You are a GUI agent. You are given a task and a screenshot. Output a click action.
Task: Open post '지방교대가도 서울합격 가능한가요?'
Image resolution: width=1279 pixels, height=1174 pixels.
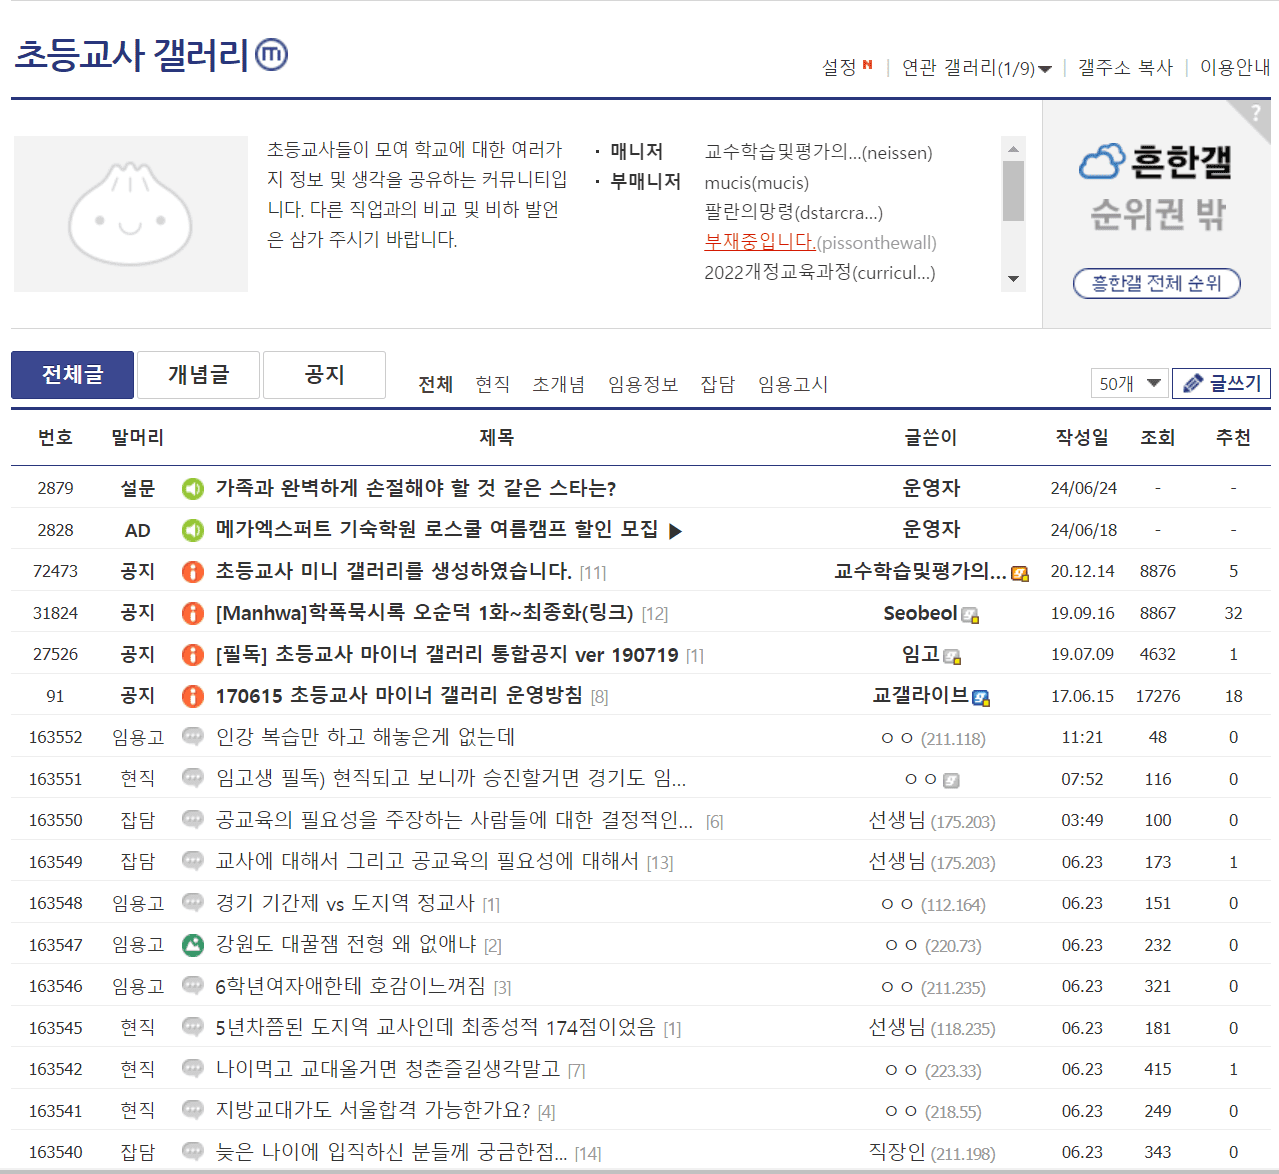373,1110
